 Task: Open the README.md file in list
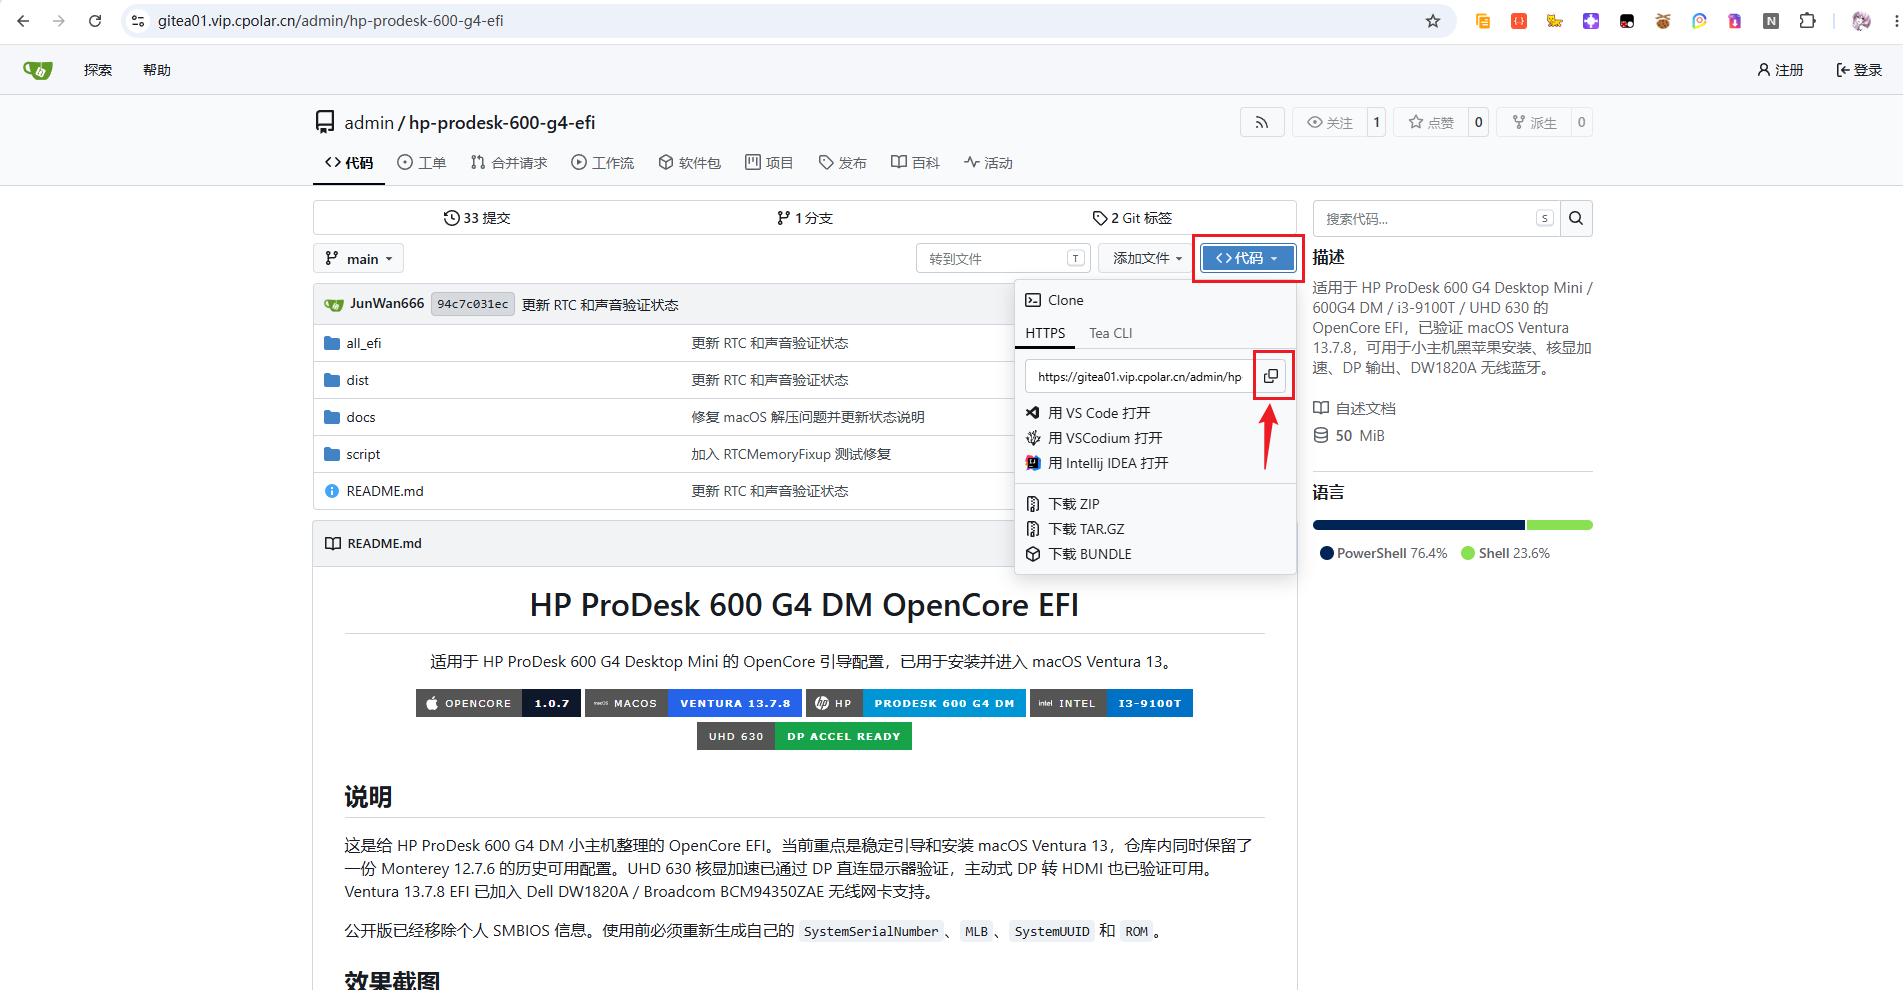pyautogui.click(x=385, y=491)
